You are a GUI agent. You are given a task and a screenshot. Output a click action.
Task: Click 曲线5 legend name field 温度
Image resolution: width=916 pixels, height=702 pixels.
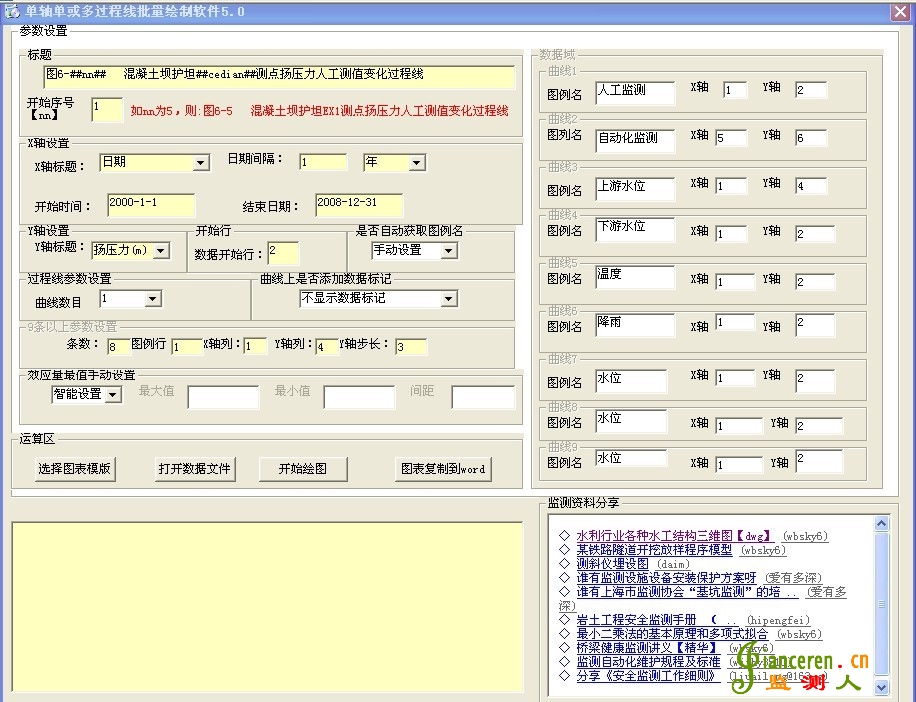click(x=635, y=277)
